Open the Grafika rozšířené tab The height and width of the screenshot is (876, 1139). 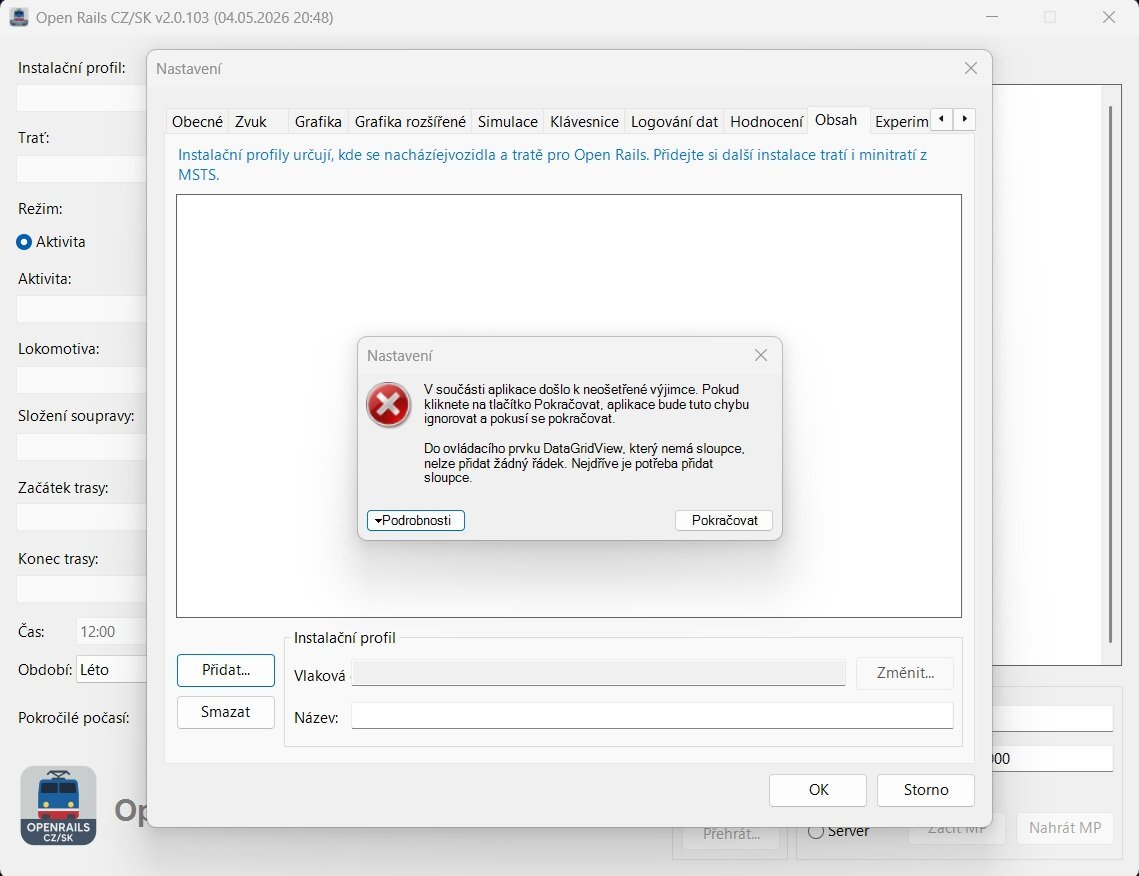tap(410, 121)
